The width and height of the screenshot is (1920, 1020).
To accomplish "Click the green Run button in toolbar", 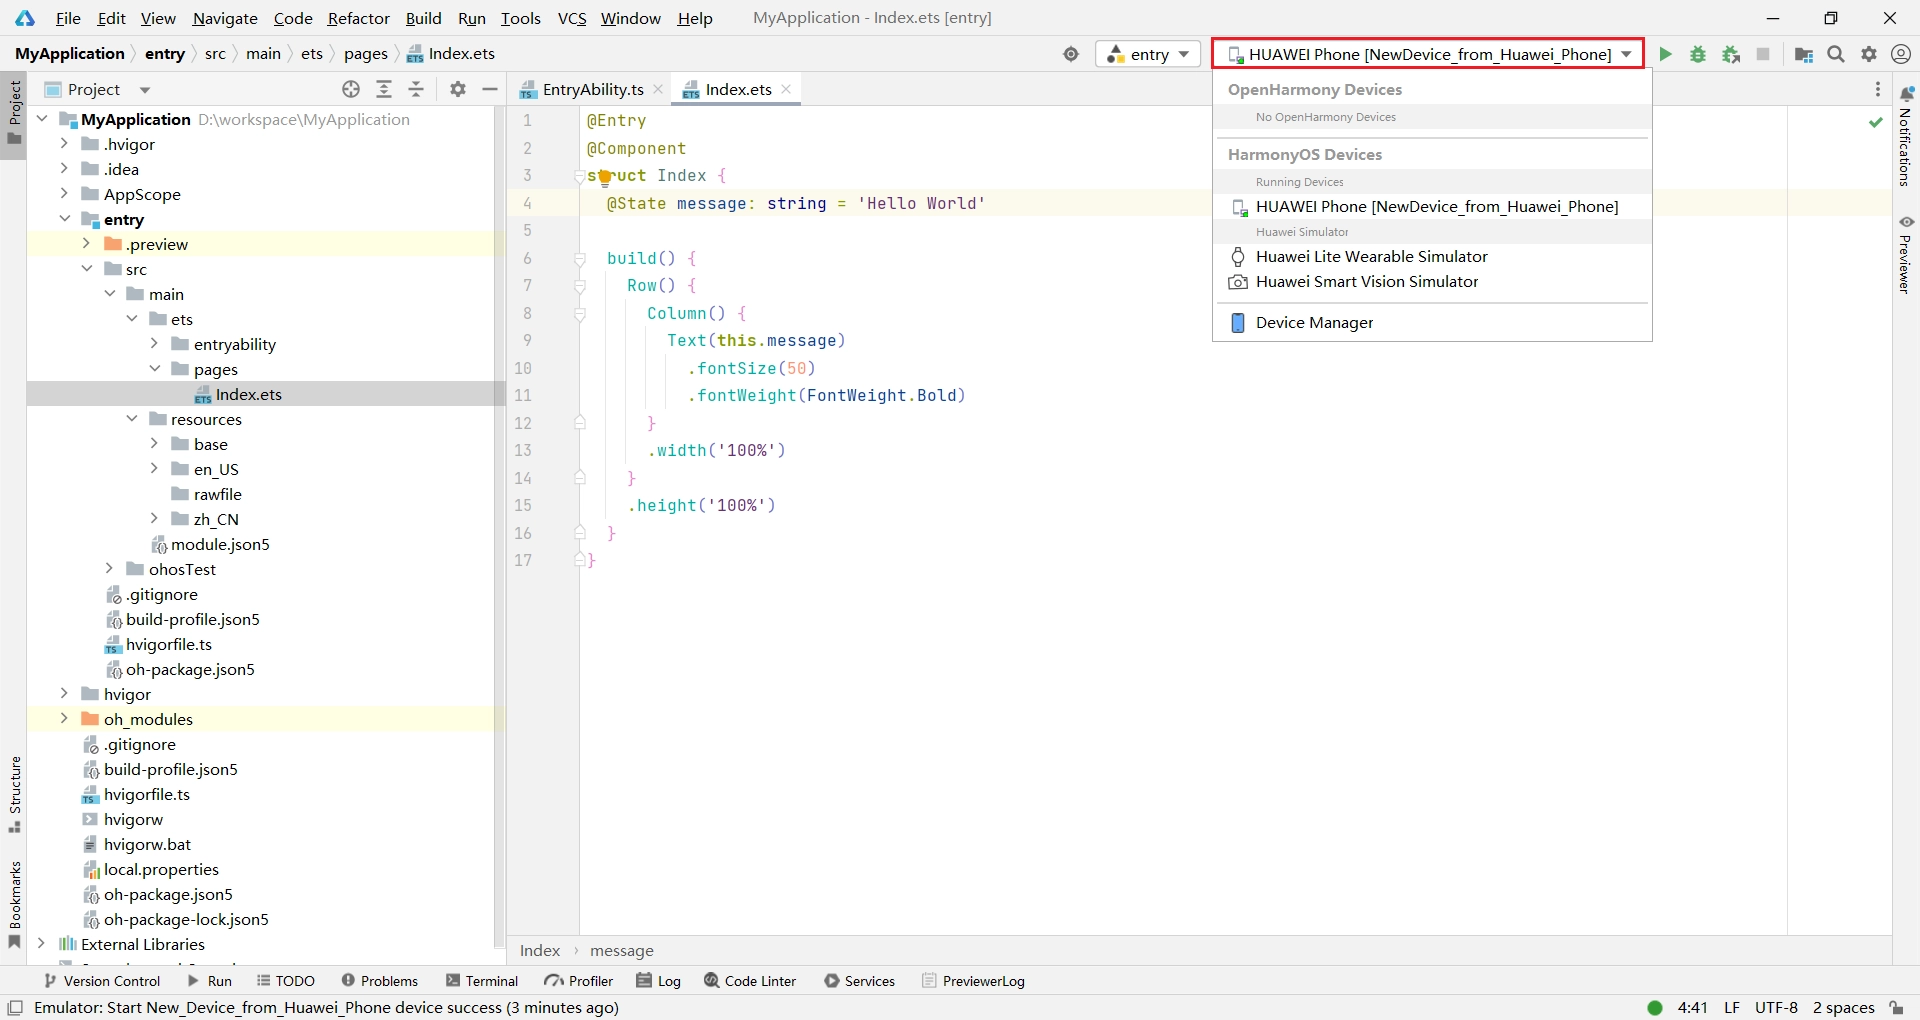I will (x=1665, y=54).
